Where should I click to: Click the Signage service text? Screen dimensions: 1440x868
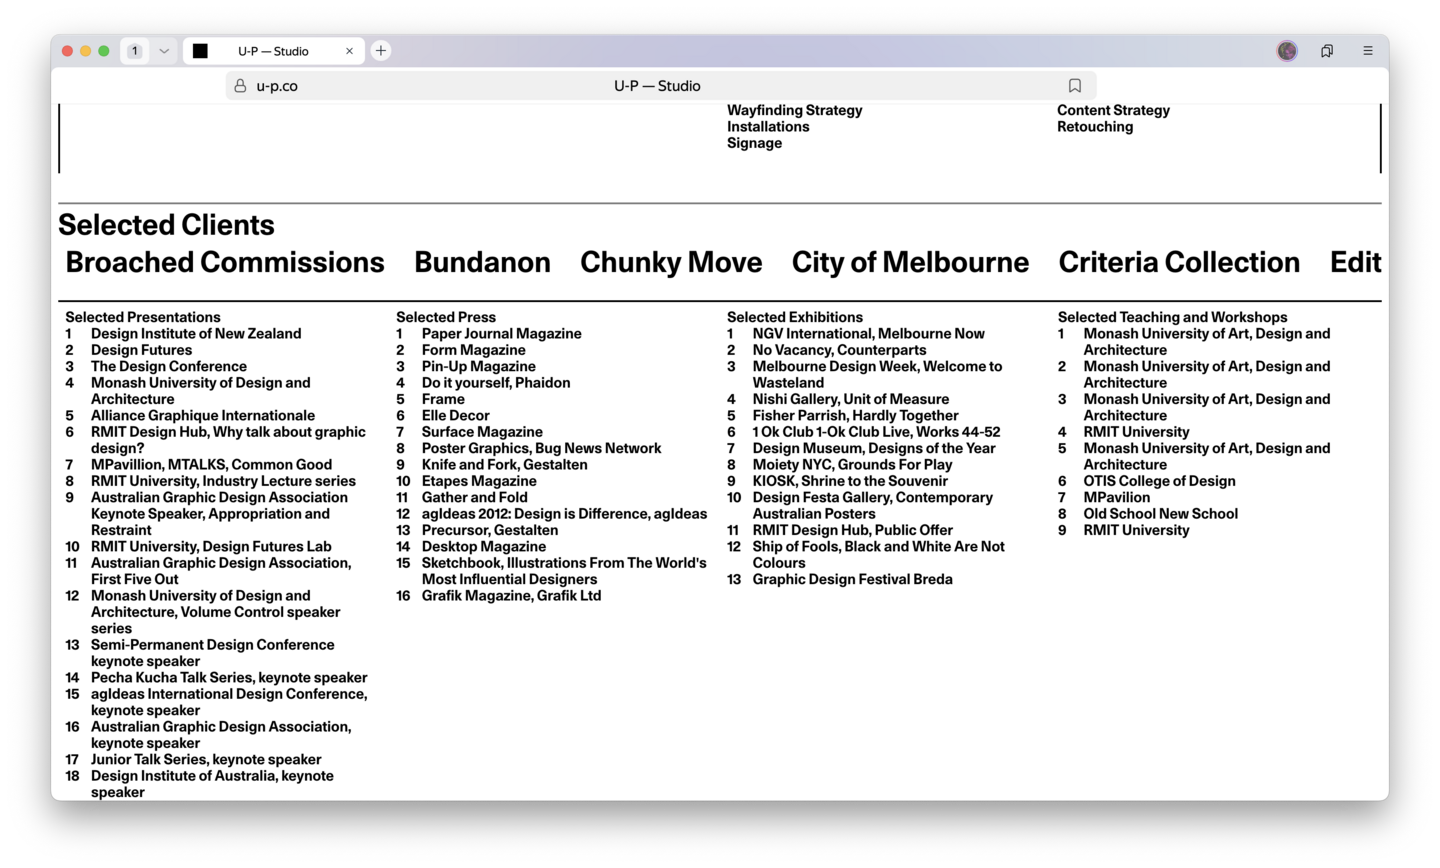pos(754,143)
